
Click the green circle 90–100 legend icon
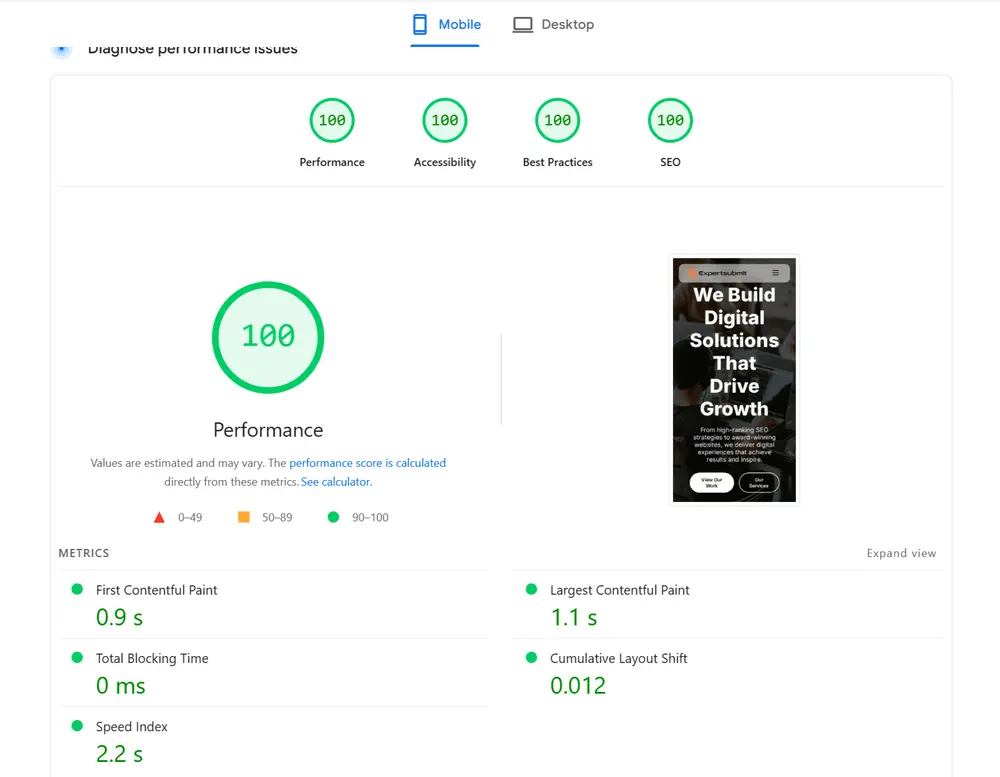pos(333,517)
